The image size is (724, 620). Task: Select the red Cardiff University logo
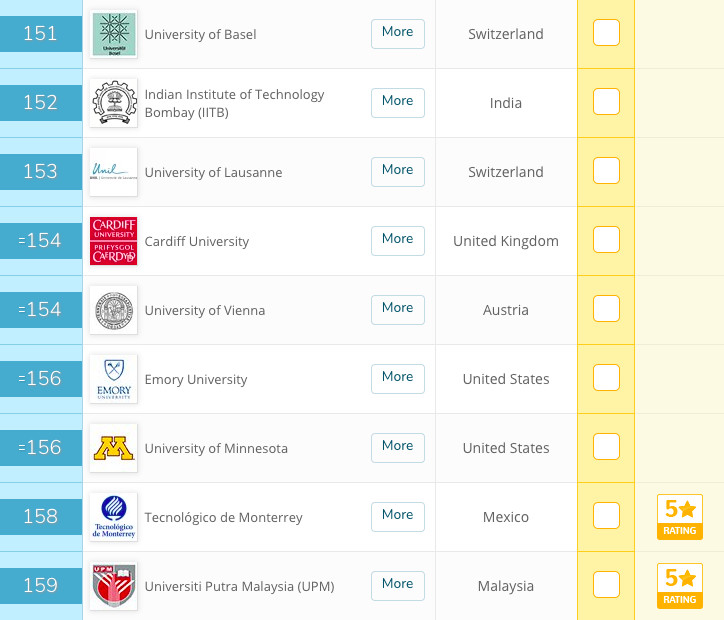[114, 241]
